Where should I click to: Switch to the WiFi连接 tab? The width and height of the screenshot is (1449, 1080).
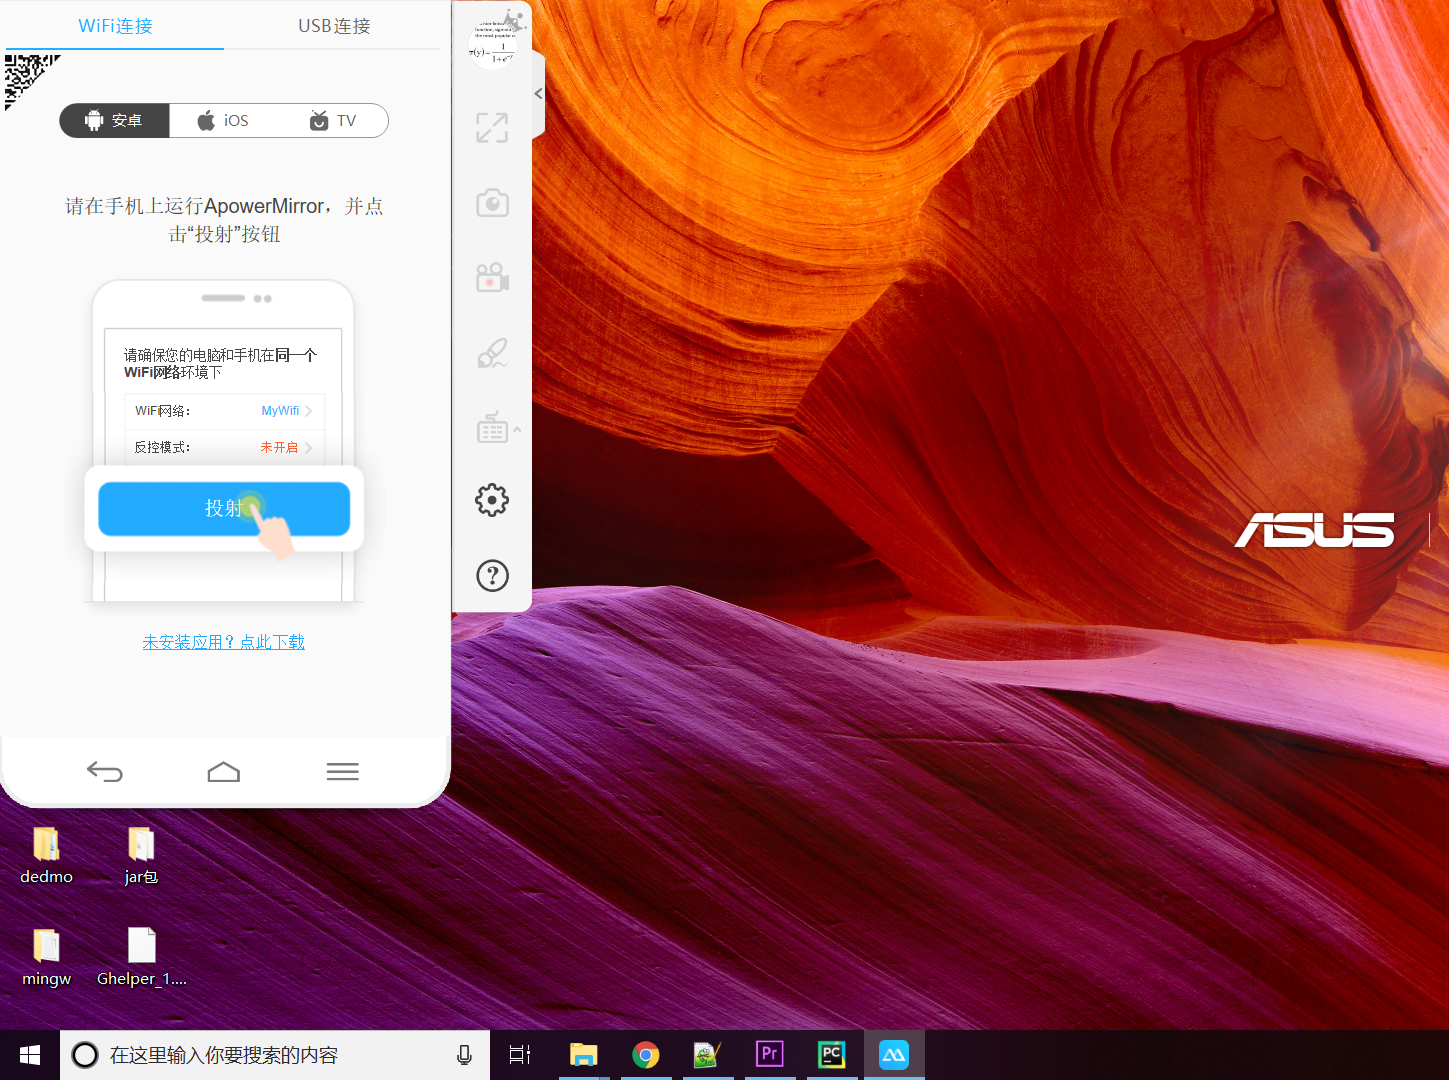(x=115, y=26)
